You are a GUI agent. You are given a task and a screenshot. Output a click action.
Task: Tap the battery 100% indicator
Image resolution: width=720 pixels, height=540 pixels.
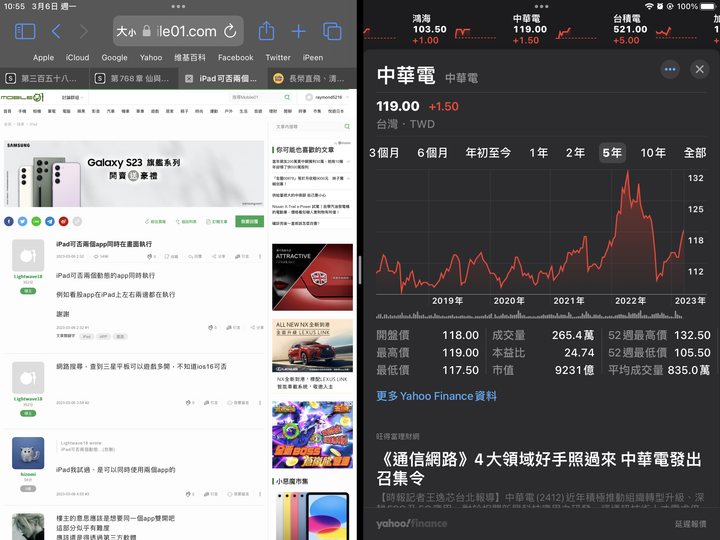(697, 6)
